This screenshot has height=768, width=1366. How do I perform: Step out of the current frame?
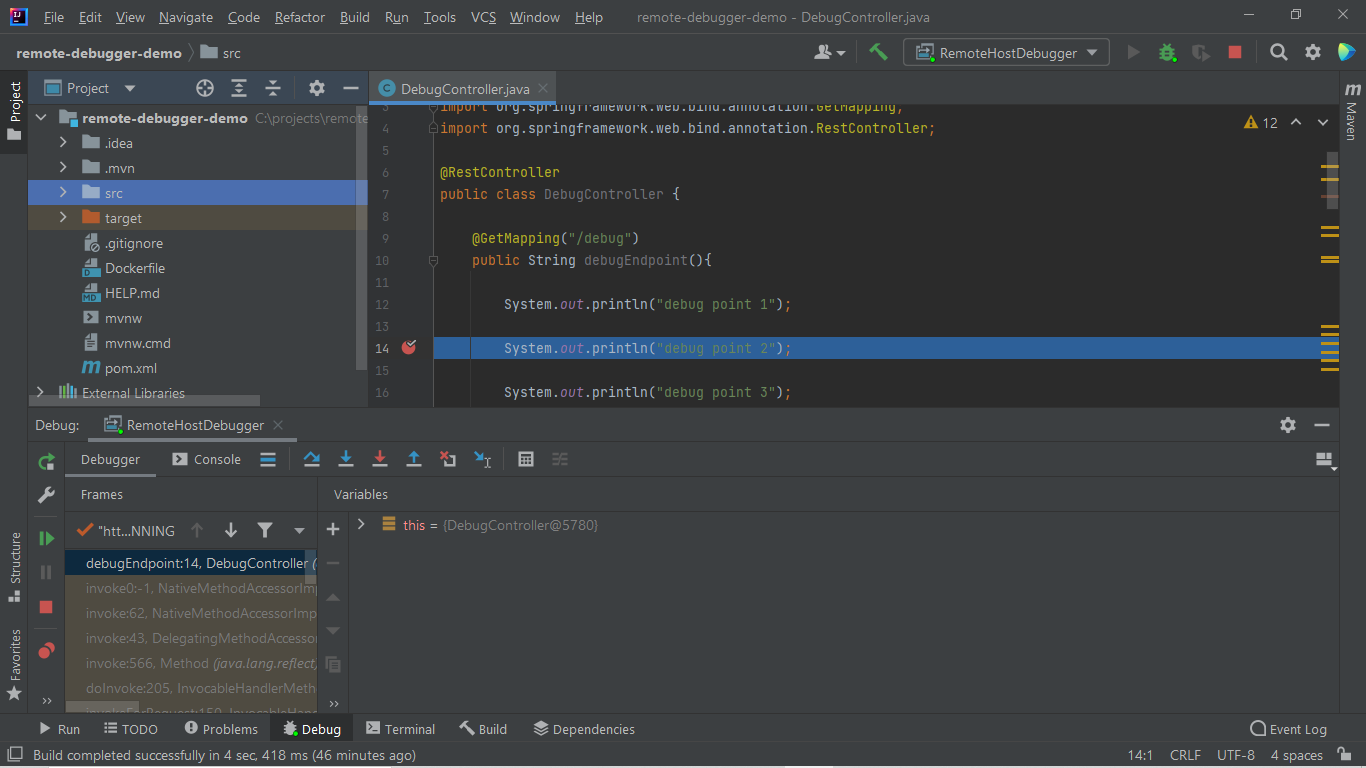point(414,459)
